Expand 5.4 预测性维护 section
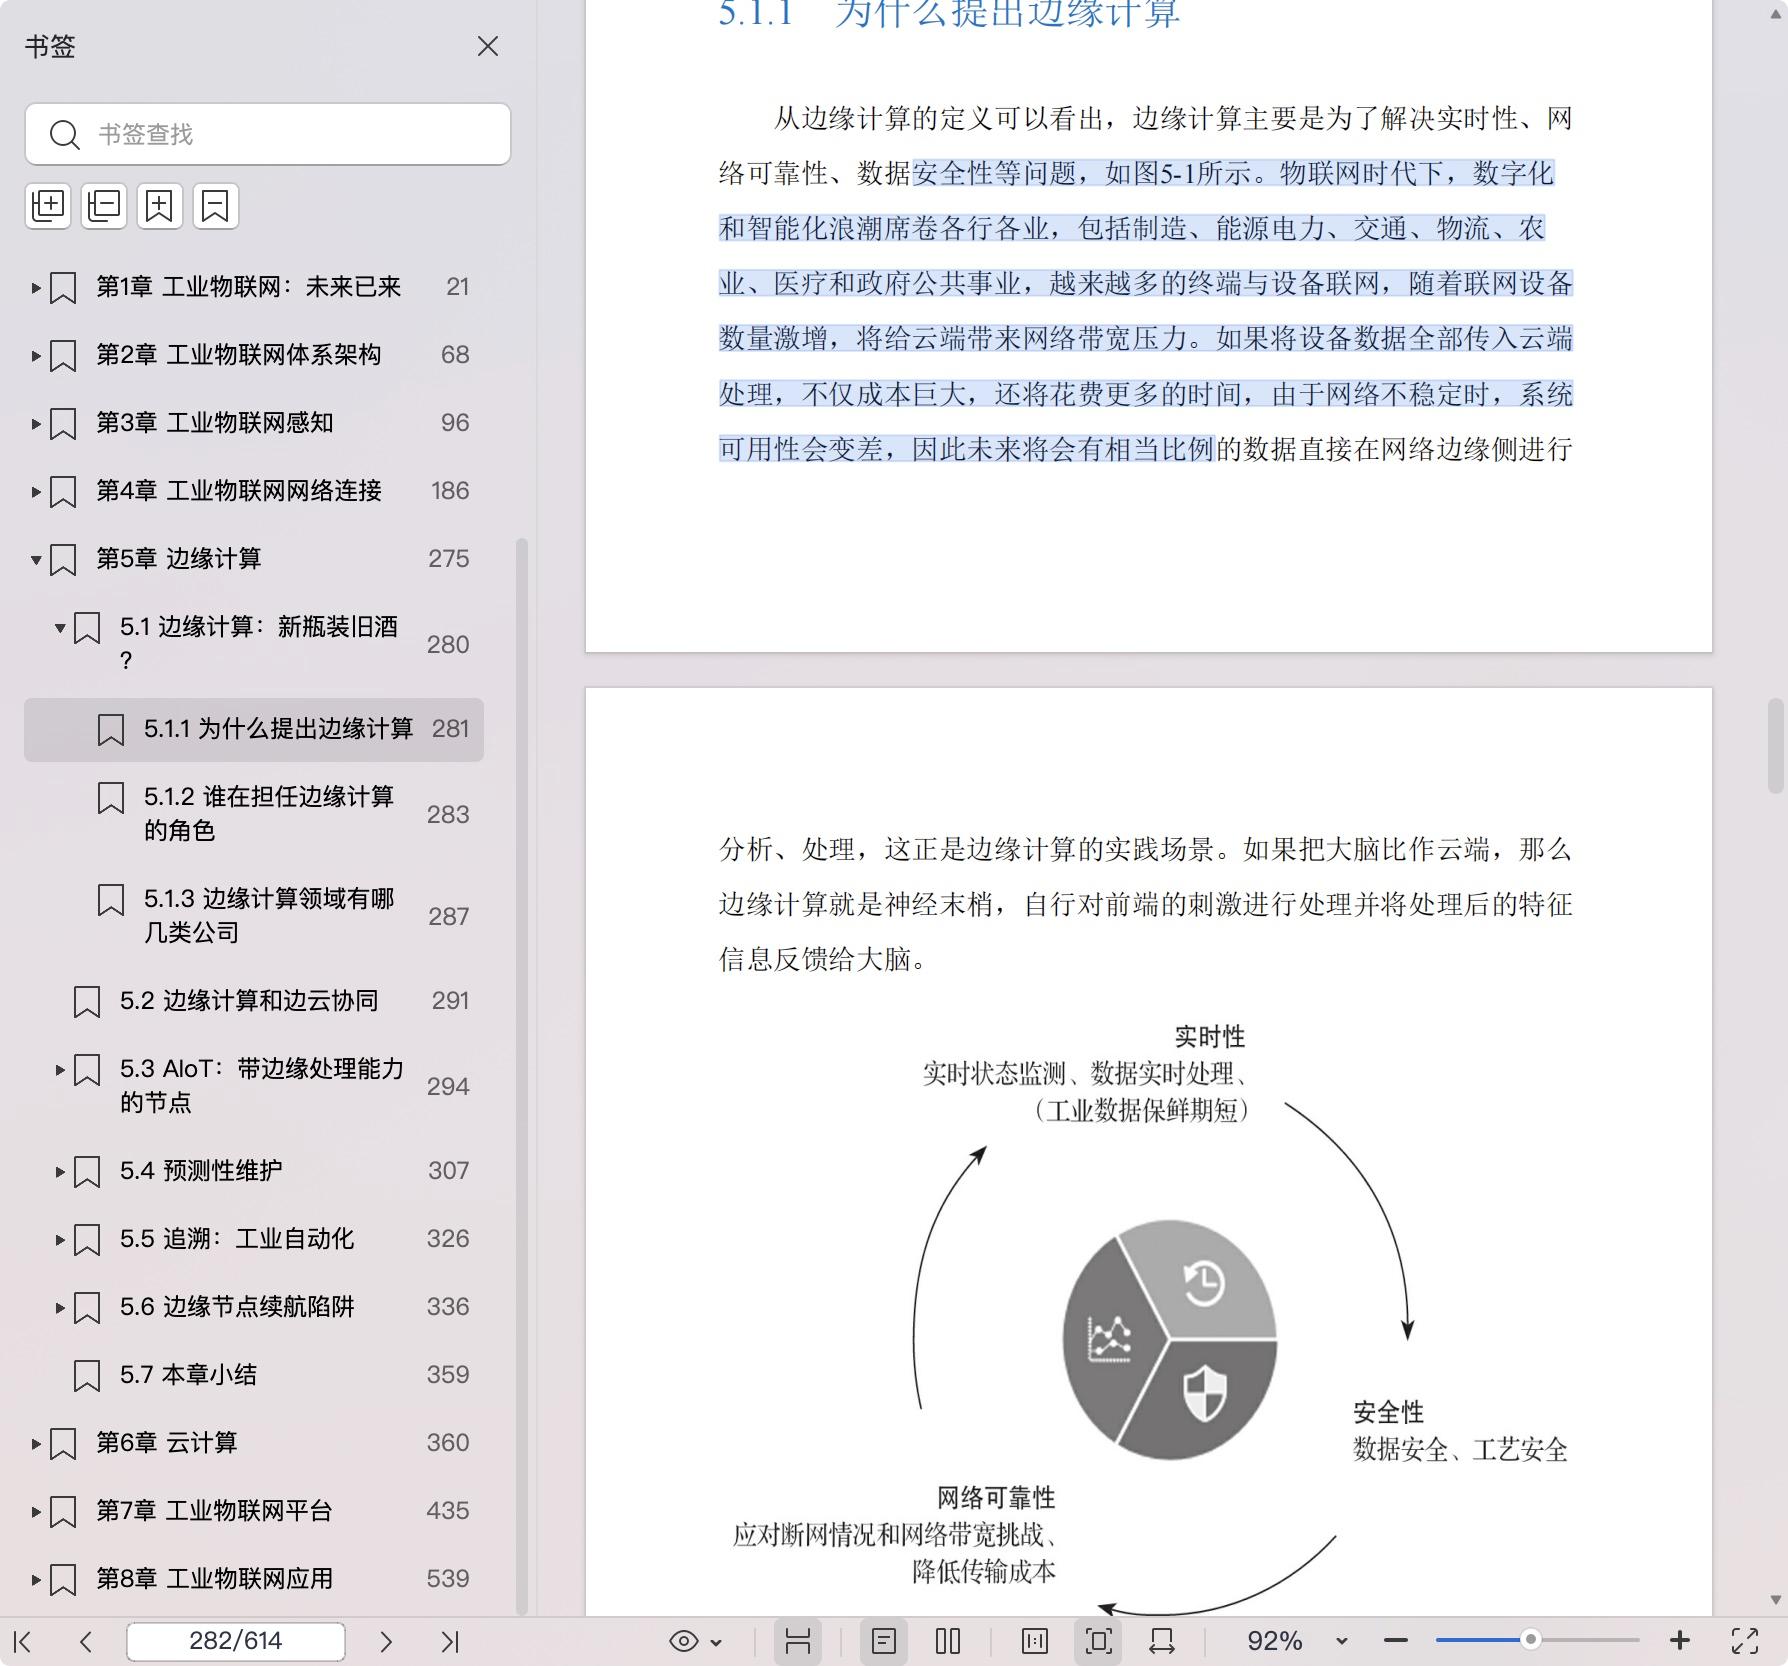The image size is (1788, 1666). tap(60, 1172)
